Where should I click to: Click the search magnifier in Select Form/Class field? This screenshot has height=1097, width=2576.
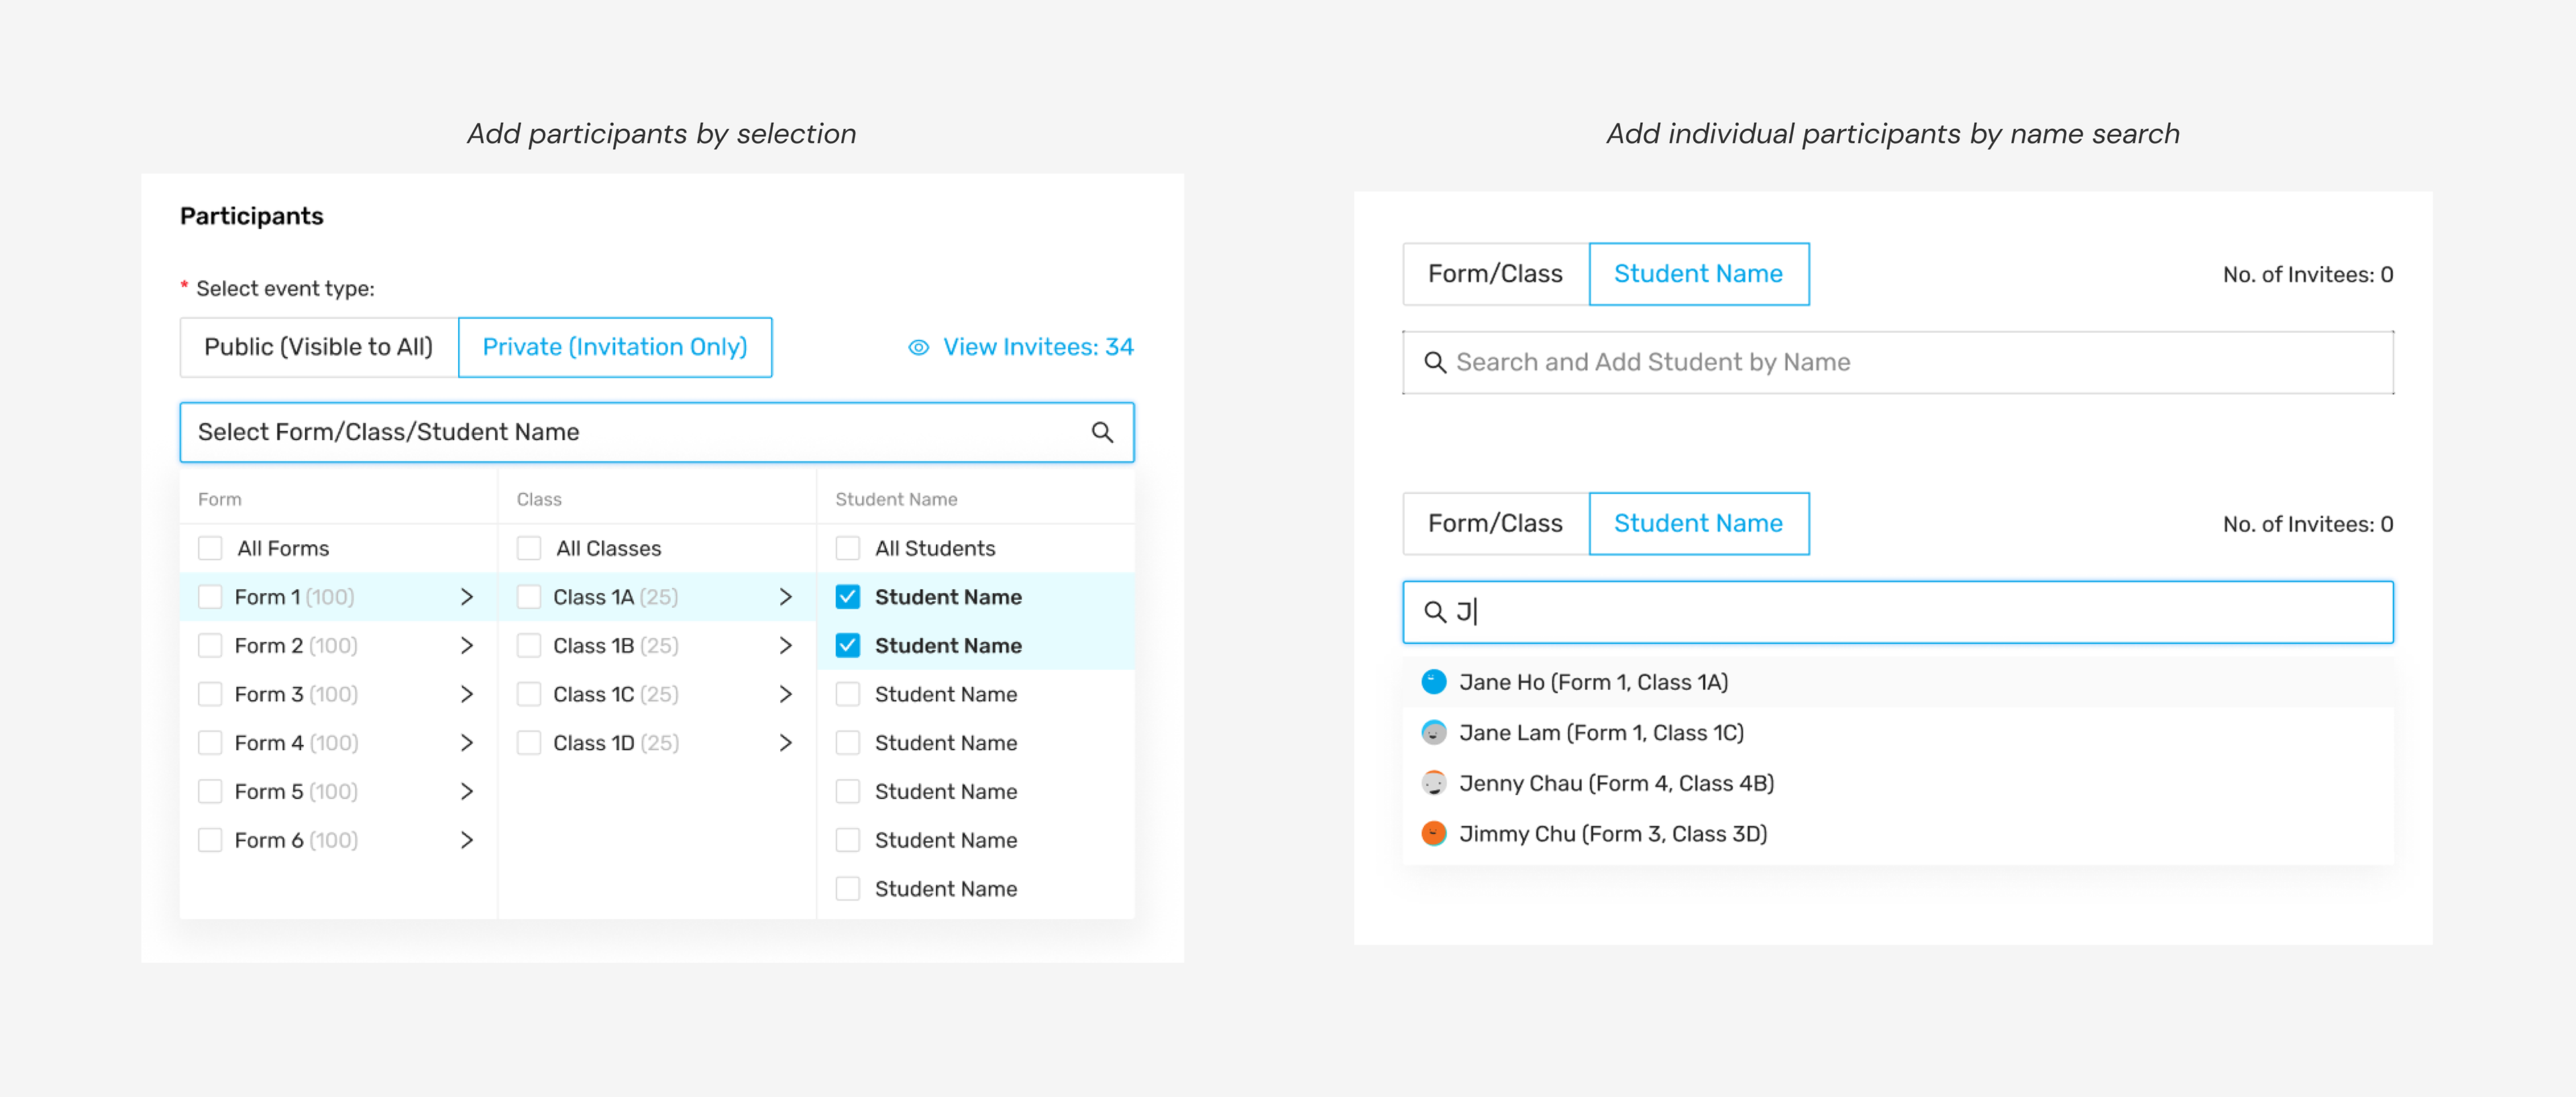[x=1102, y=432]
